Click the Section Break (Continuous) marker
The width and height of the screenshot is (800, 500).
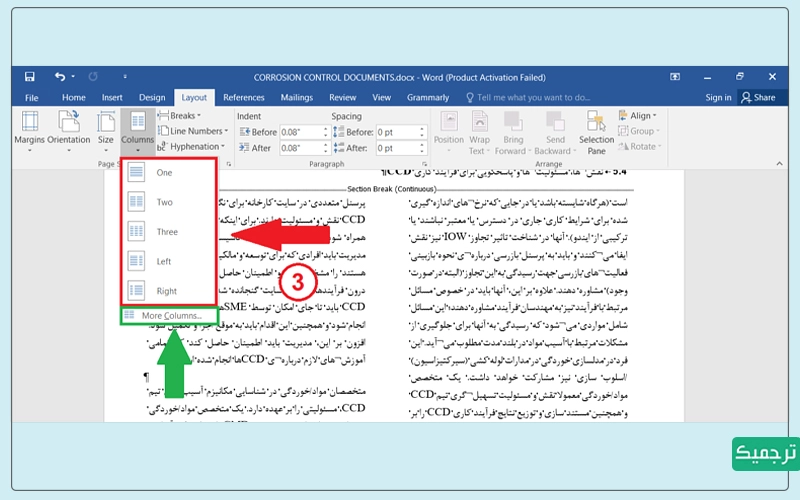click(391, 189)
